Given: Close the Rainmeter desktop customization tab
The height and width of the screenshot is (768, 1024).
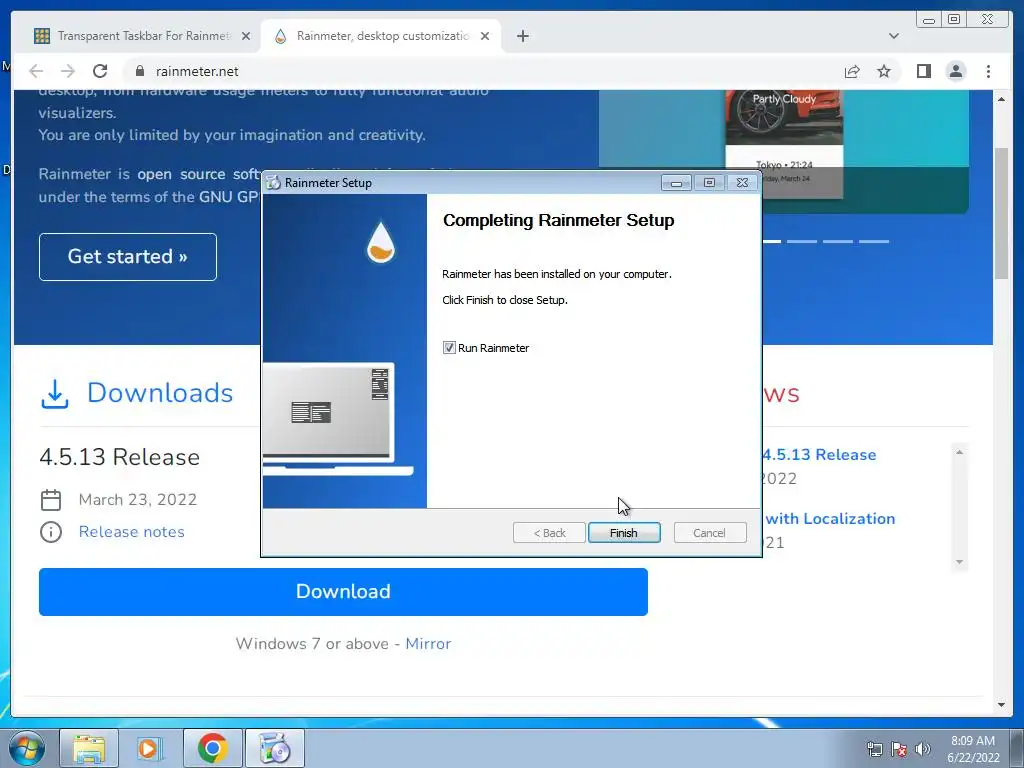Looking at the screenshot, I should [x=485, y=36].
